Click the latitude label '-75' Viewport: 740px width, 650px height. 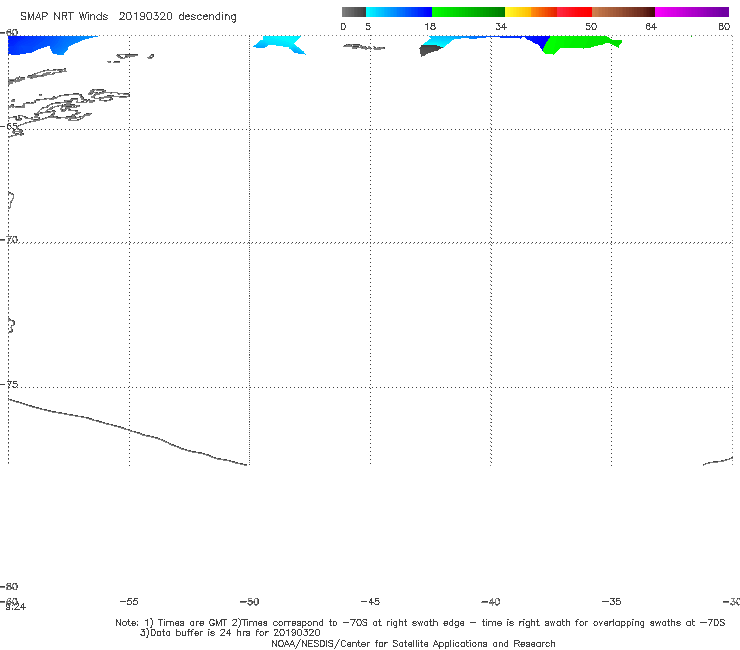pyautogui.click(x=9, y=384)
